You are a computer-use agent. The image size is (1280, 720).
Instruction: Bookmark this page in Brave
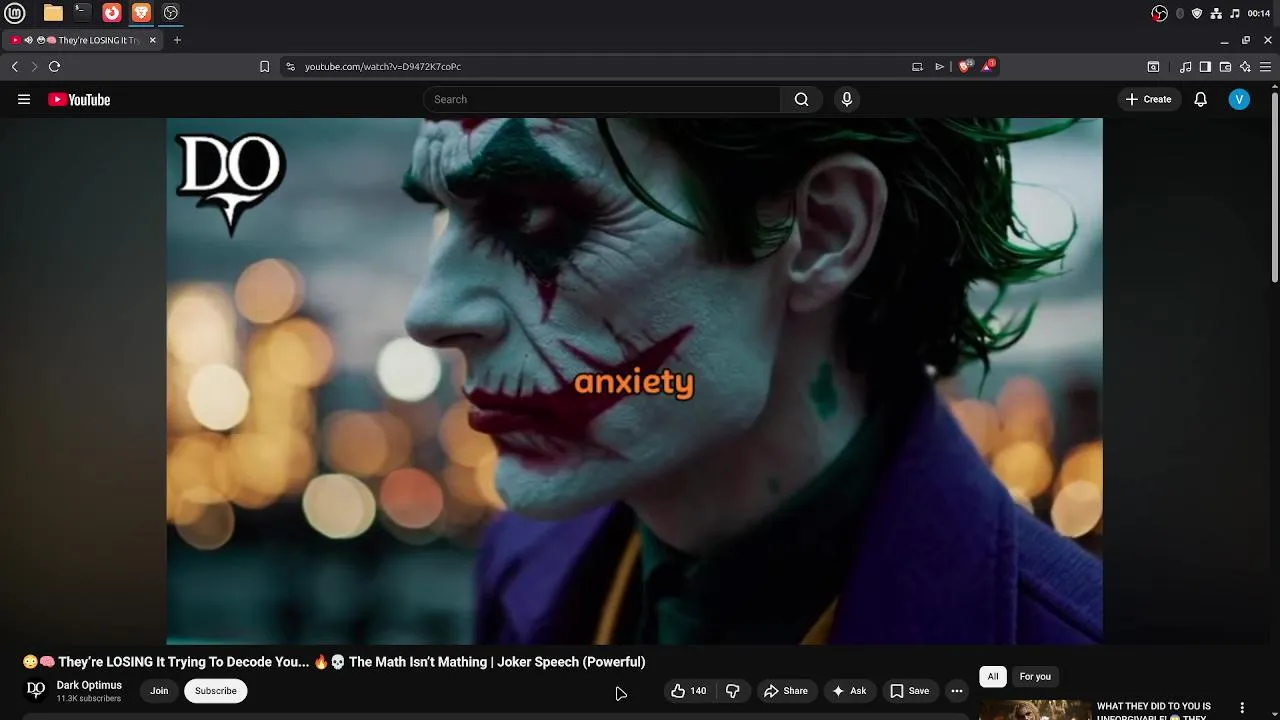pyautogui.click(x=264, y=66)
